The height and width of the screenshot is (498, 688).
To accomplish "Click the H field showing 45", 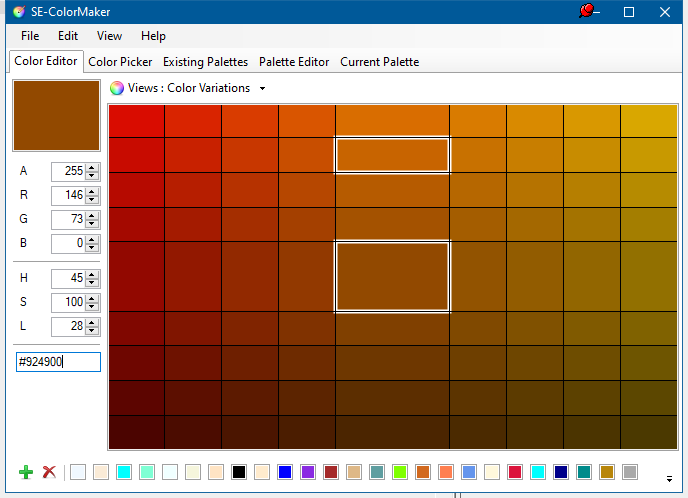I will [69, 279].
